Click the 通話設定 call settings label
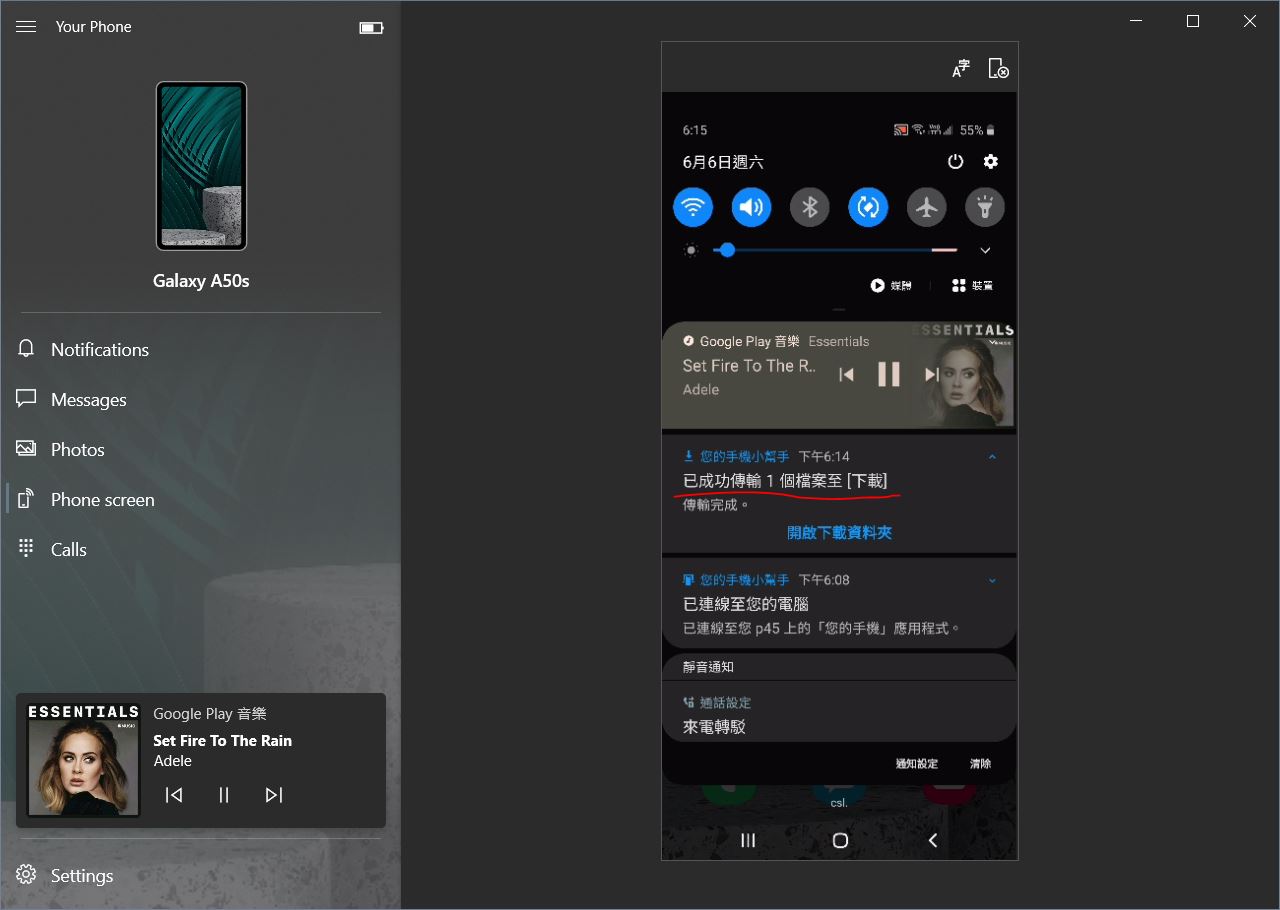The width and height of the screenshot is (1280, 910). click(x=725, y=703)
